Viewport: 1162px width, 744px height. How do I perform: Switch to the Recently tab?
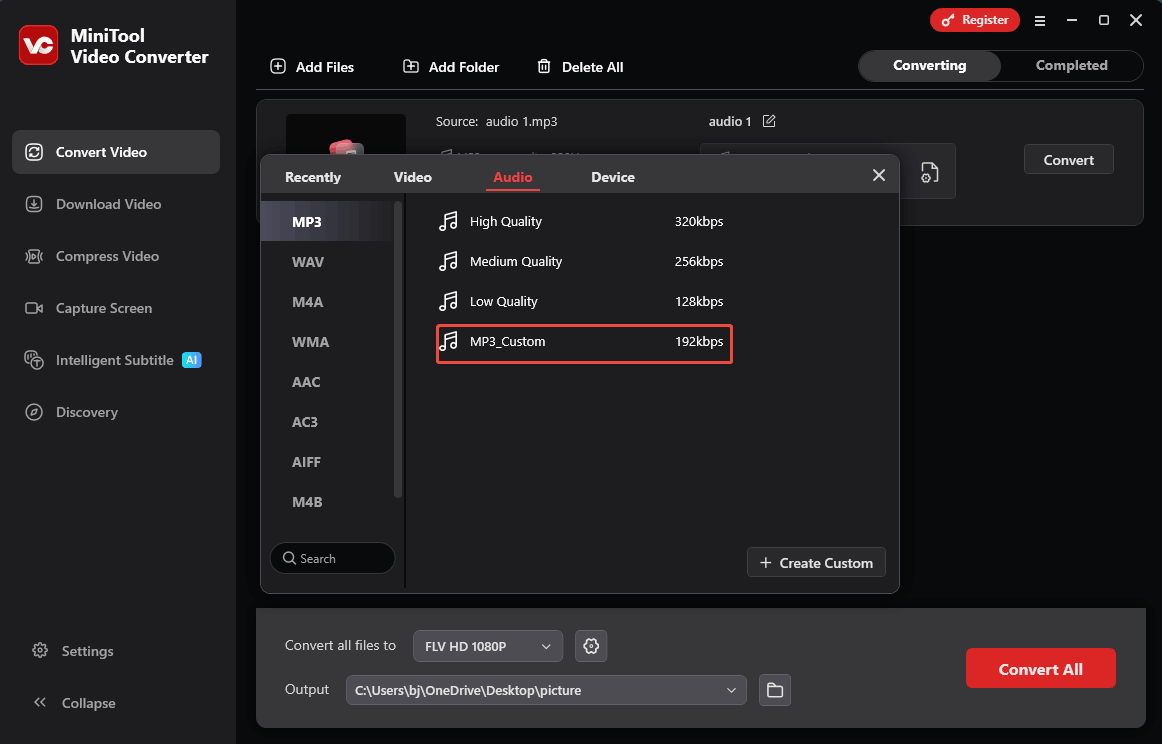[313, 177]
